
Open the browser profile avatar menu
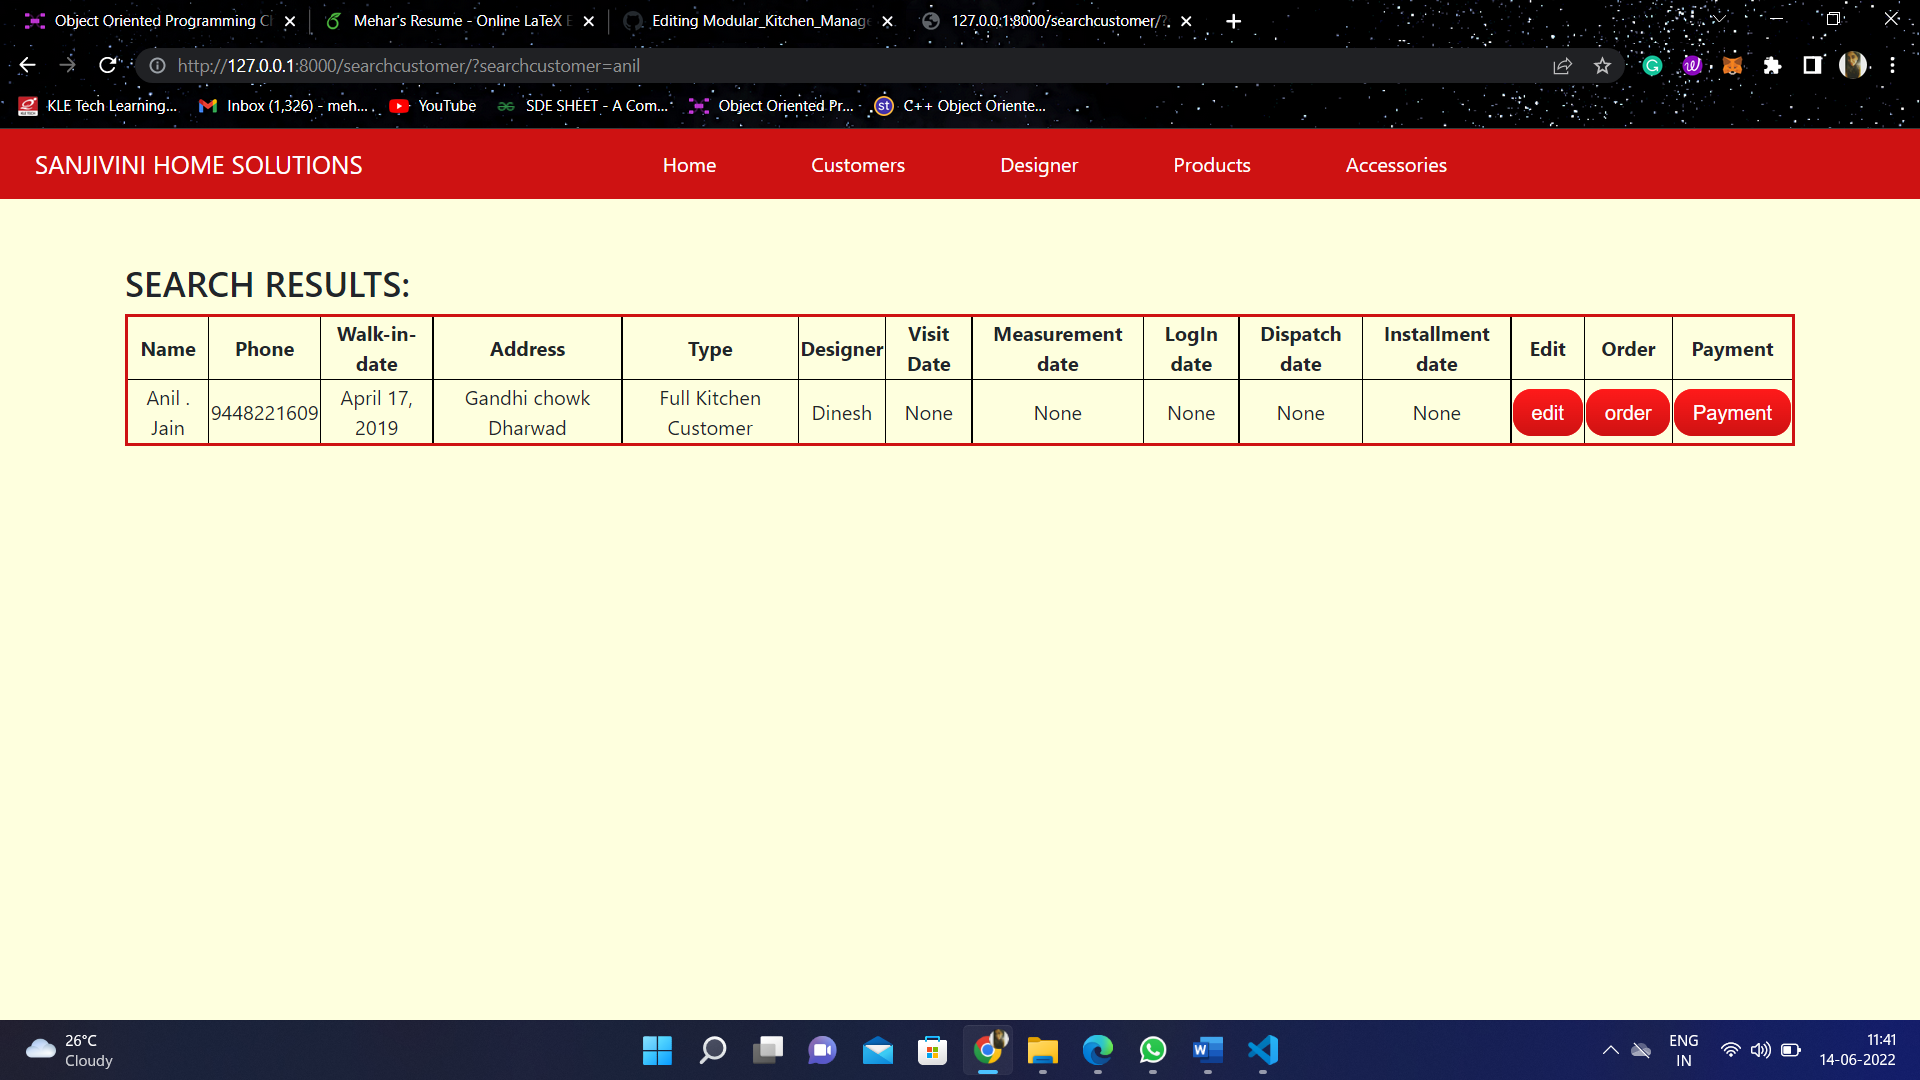coord(1854,65)
